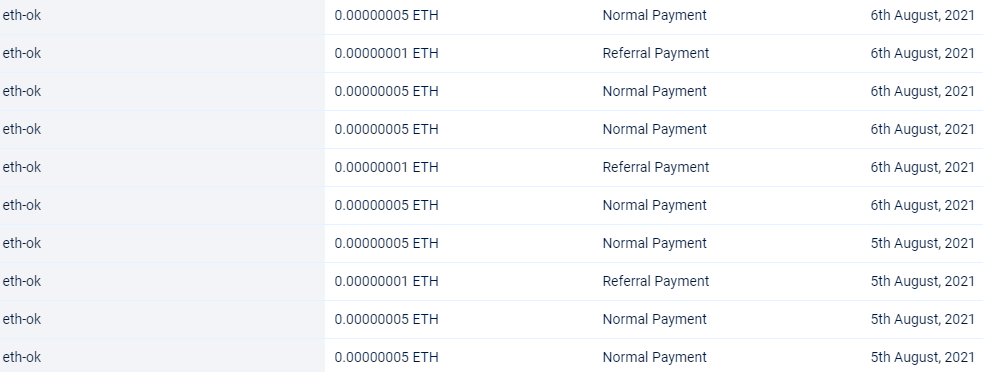Image resolution: width=983 pixels, height=372 pixels.
Task: Click Normal Payment in the first 5th August row
Action: click(654, 243)
